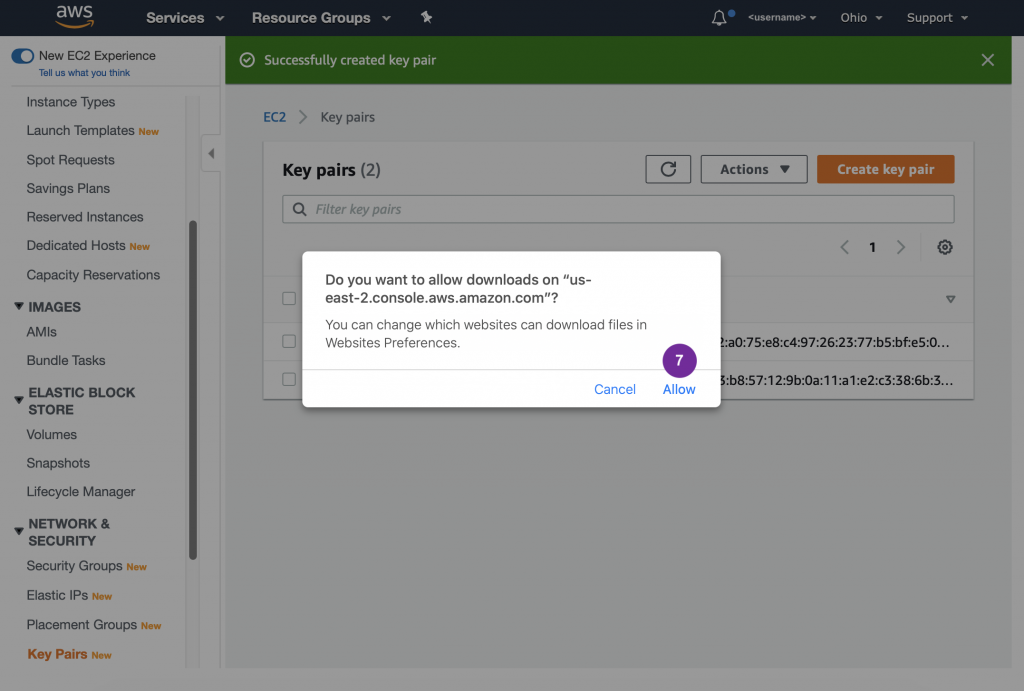Expand the Ohio region selector
Image resolution: width=1024 pixels, height=691 pixels.
click(861, 18)
